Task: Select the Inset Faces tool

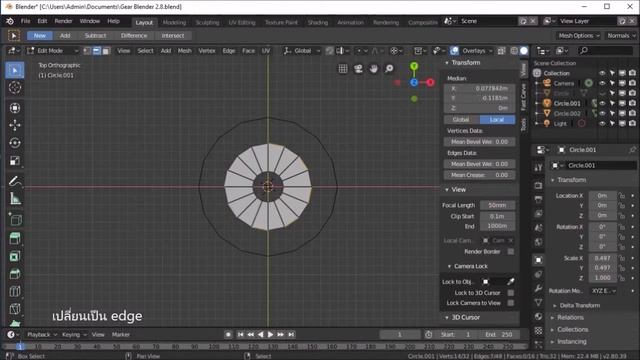Action: pos(15,256)
